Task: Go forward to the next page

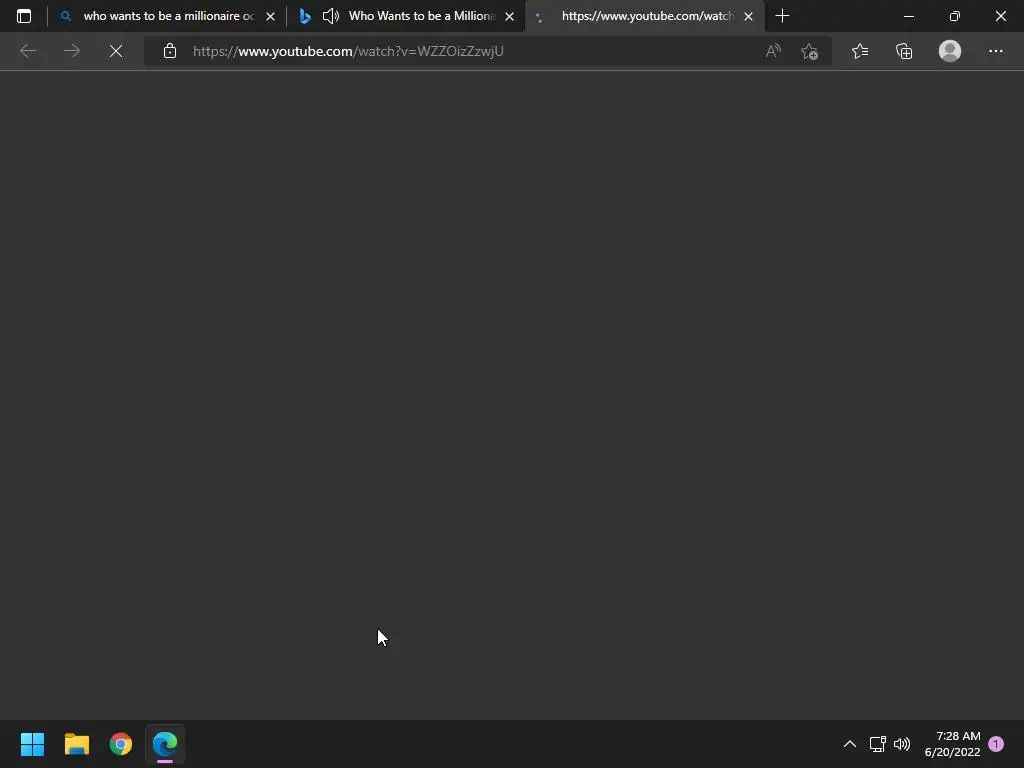Action: (x=72, y=51)
